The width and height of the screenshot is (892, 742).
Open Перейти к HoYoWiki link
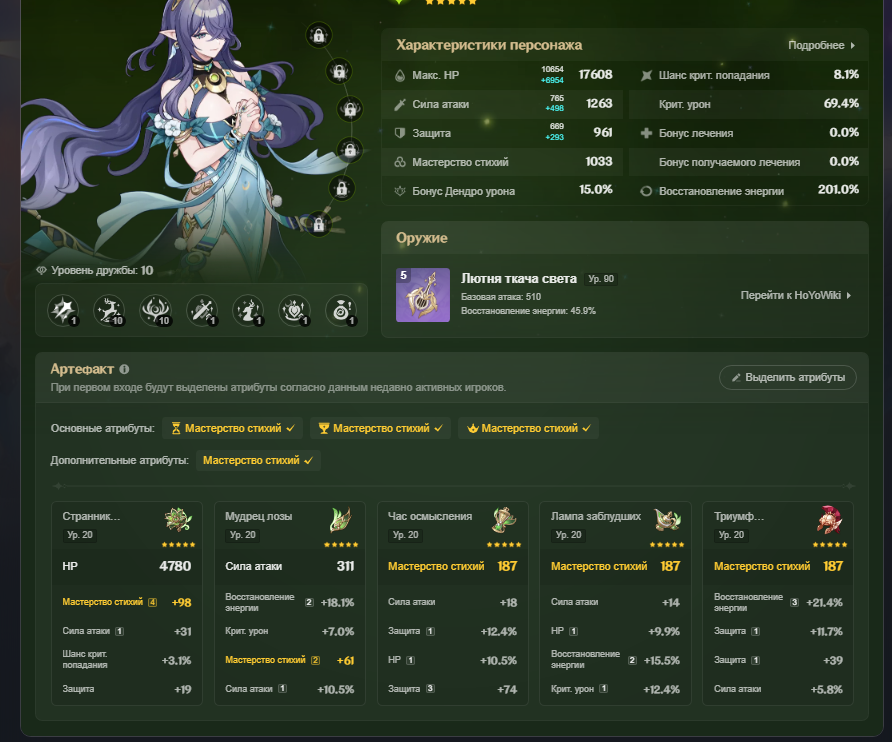[796, 295]
